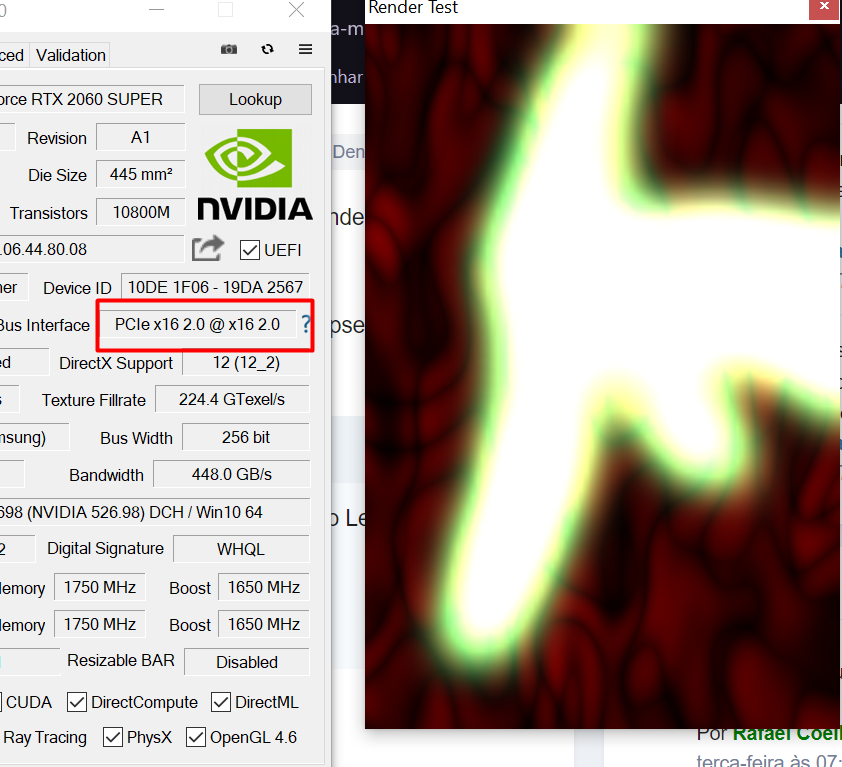Click the Texture Fillrate value 224.4 GTexel/s

tap(232, 400)
